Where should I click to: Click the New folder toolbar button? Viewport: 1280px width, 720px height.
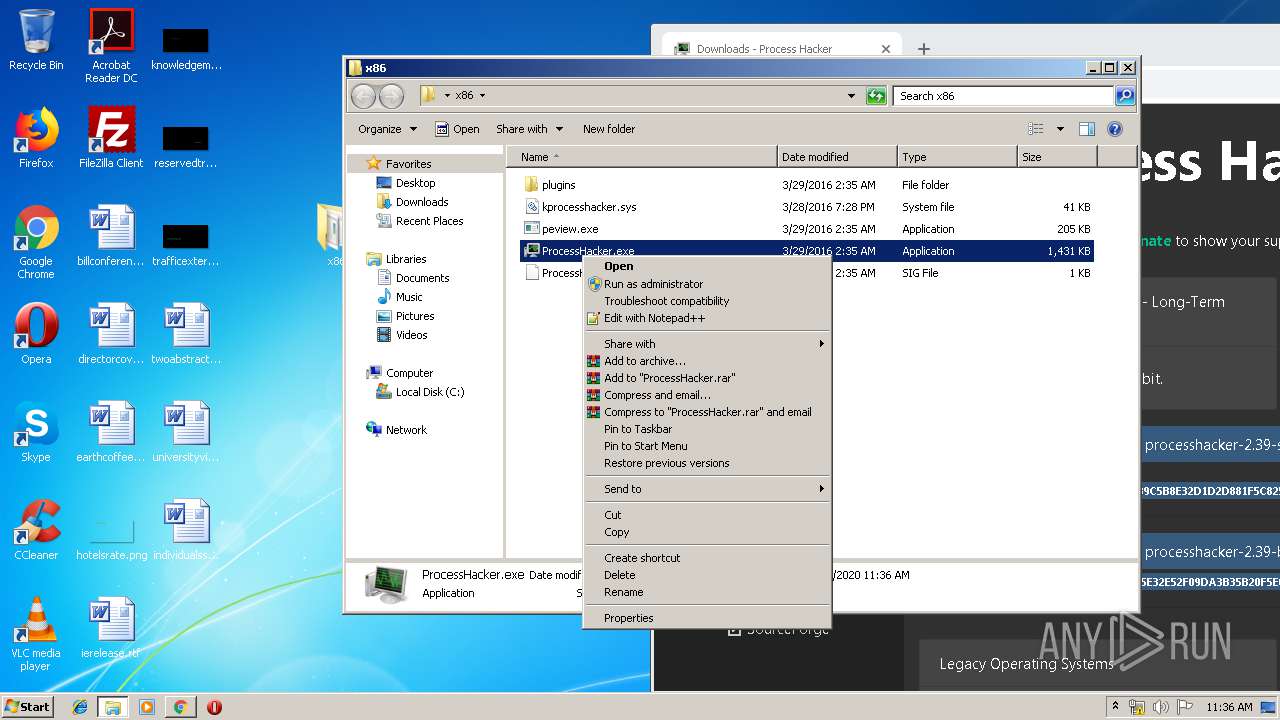tap(609, 129)
